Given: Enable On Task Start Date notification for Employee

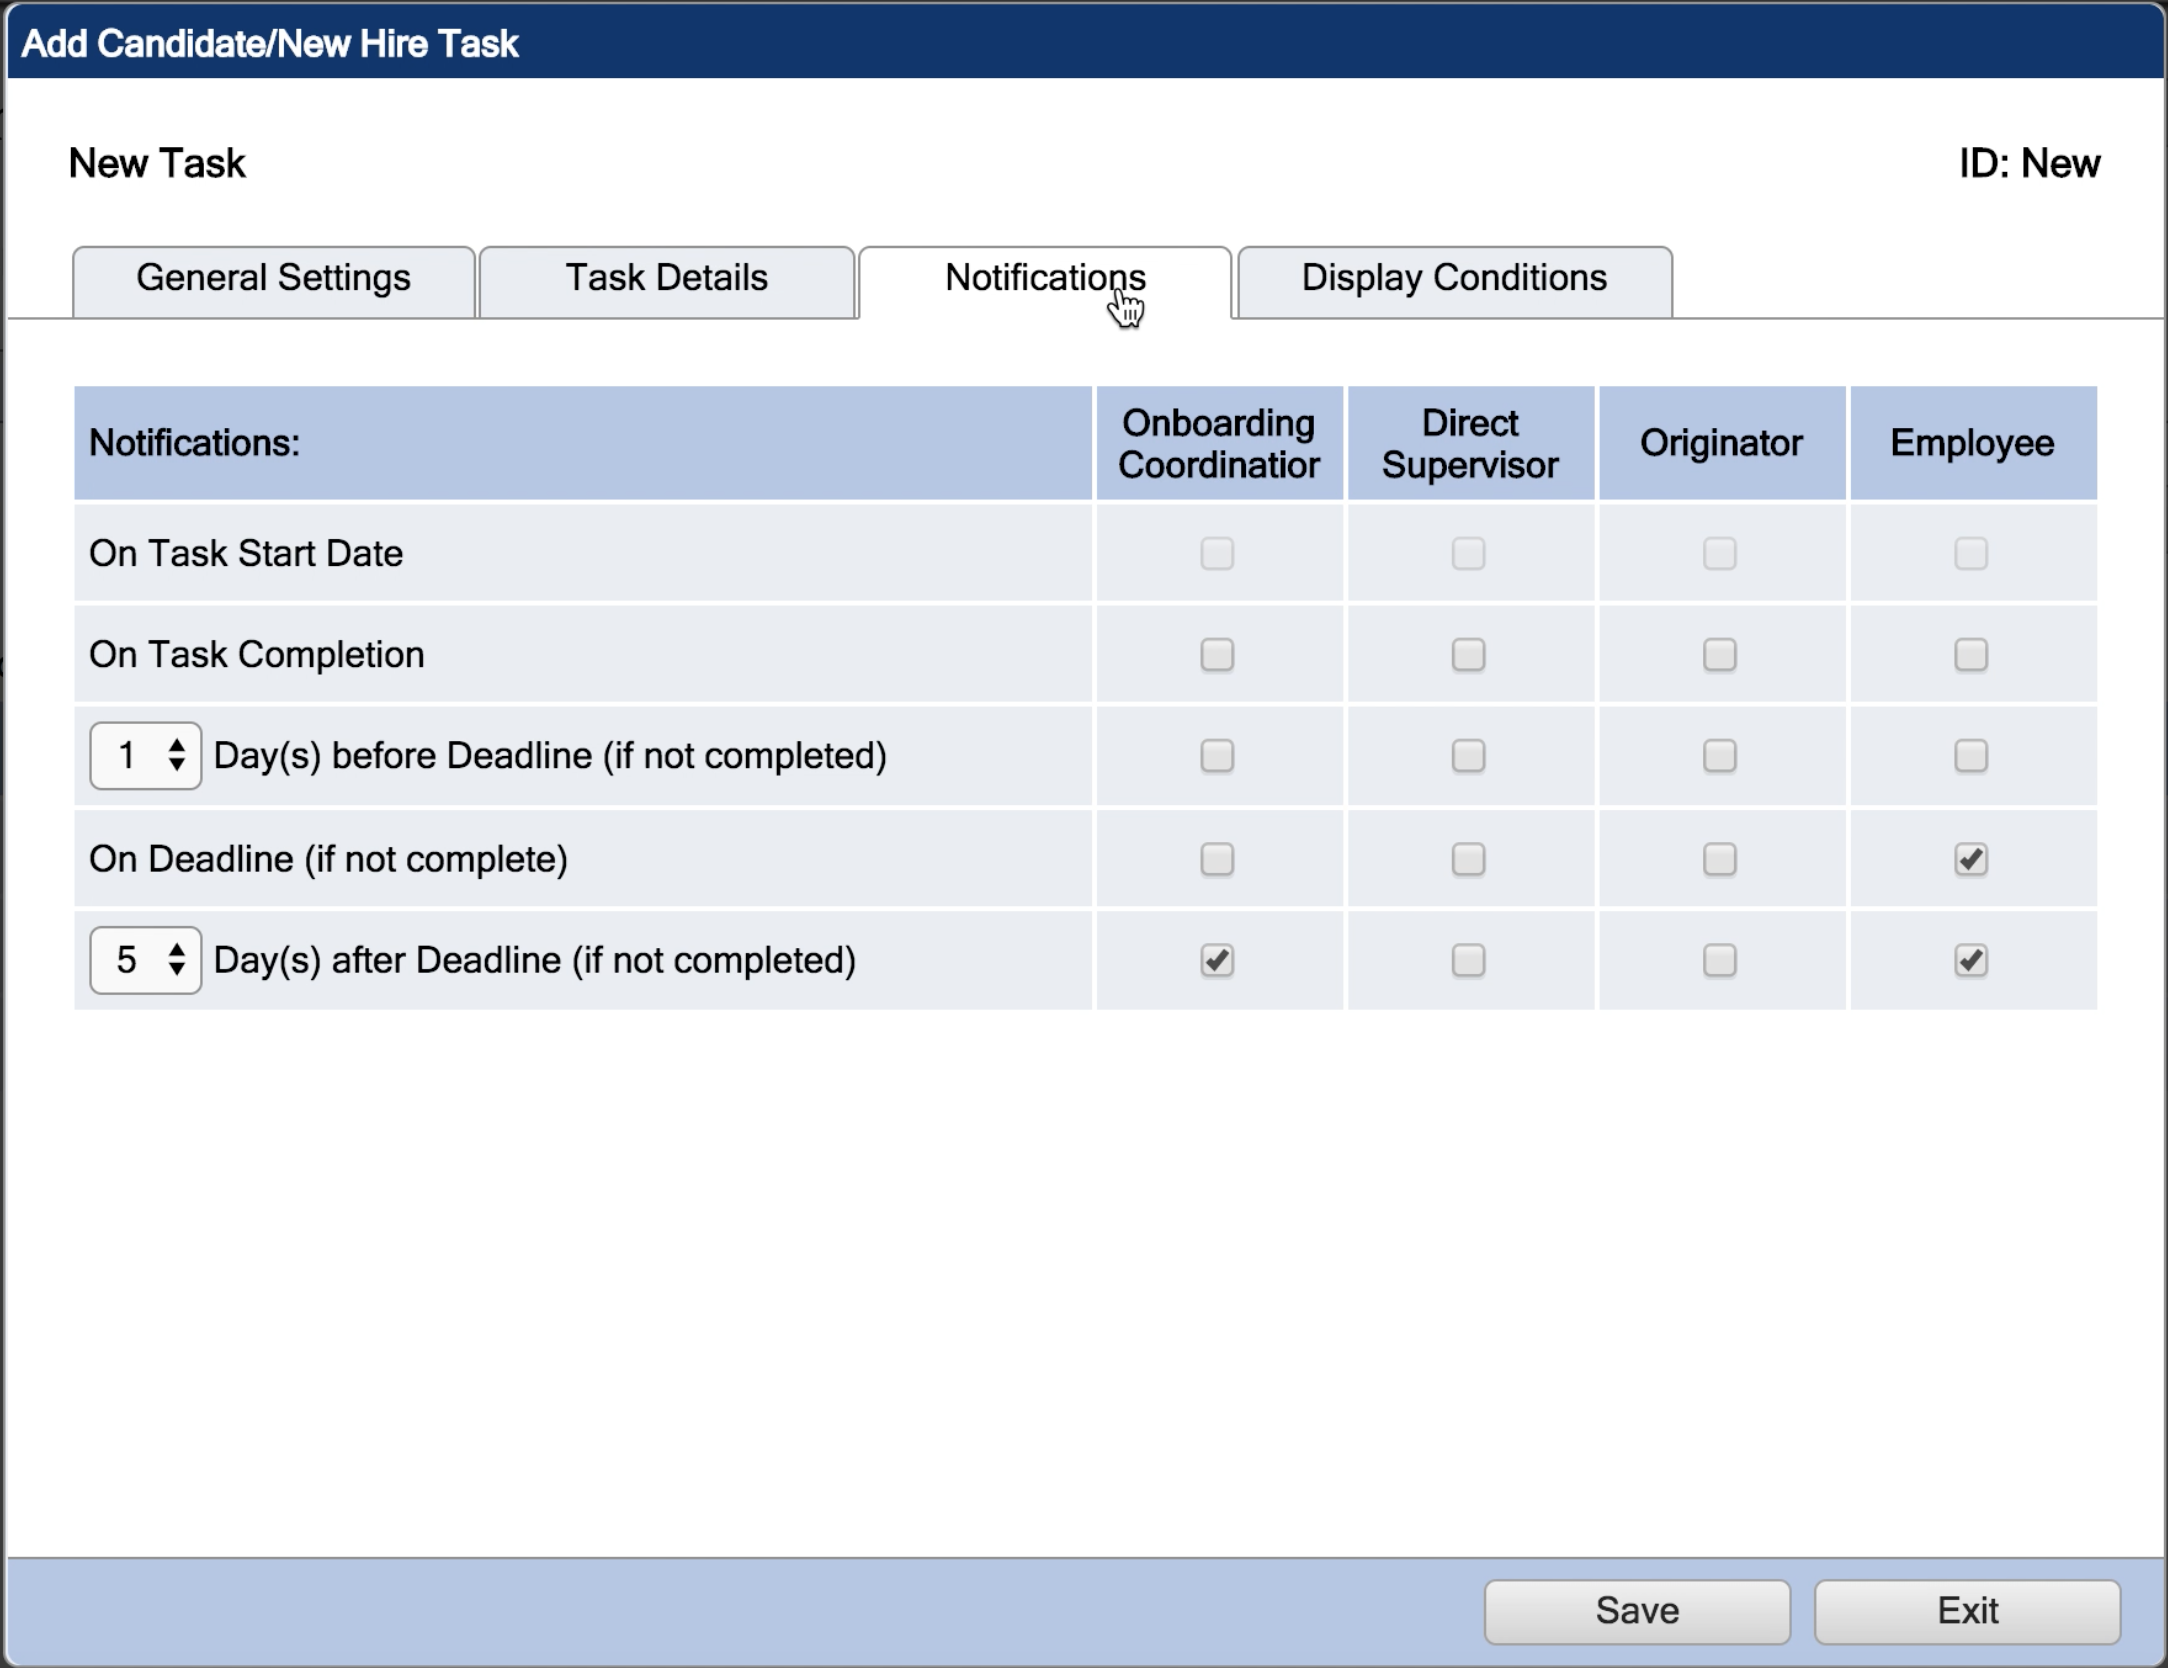Looking at the screenshot, I should (1970, 554).
